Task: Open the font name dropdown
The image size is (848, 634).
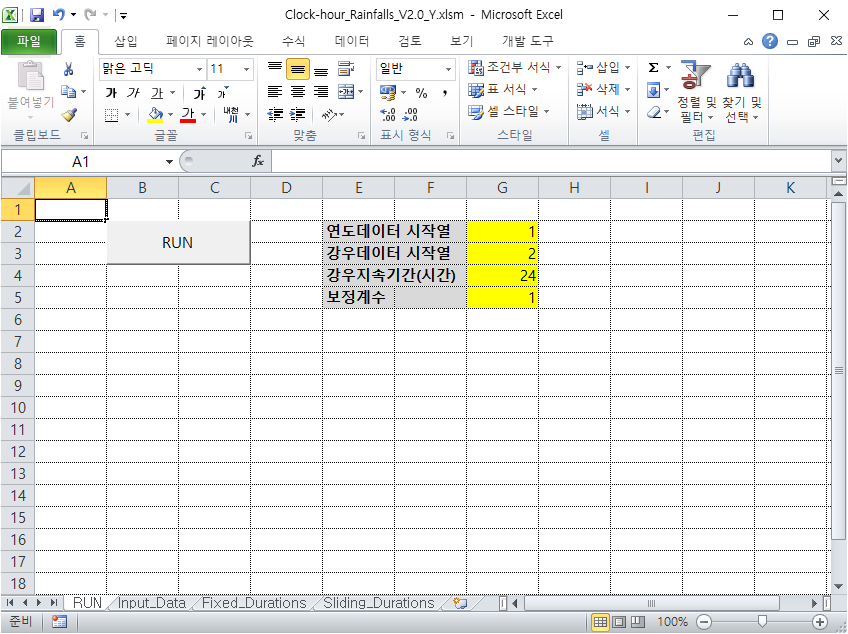Action: click(199, 69)
